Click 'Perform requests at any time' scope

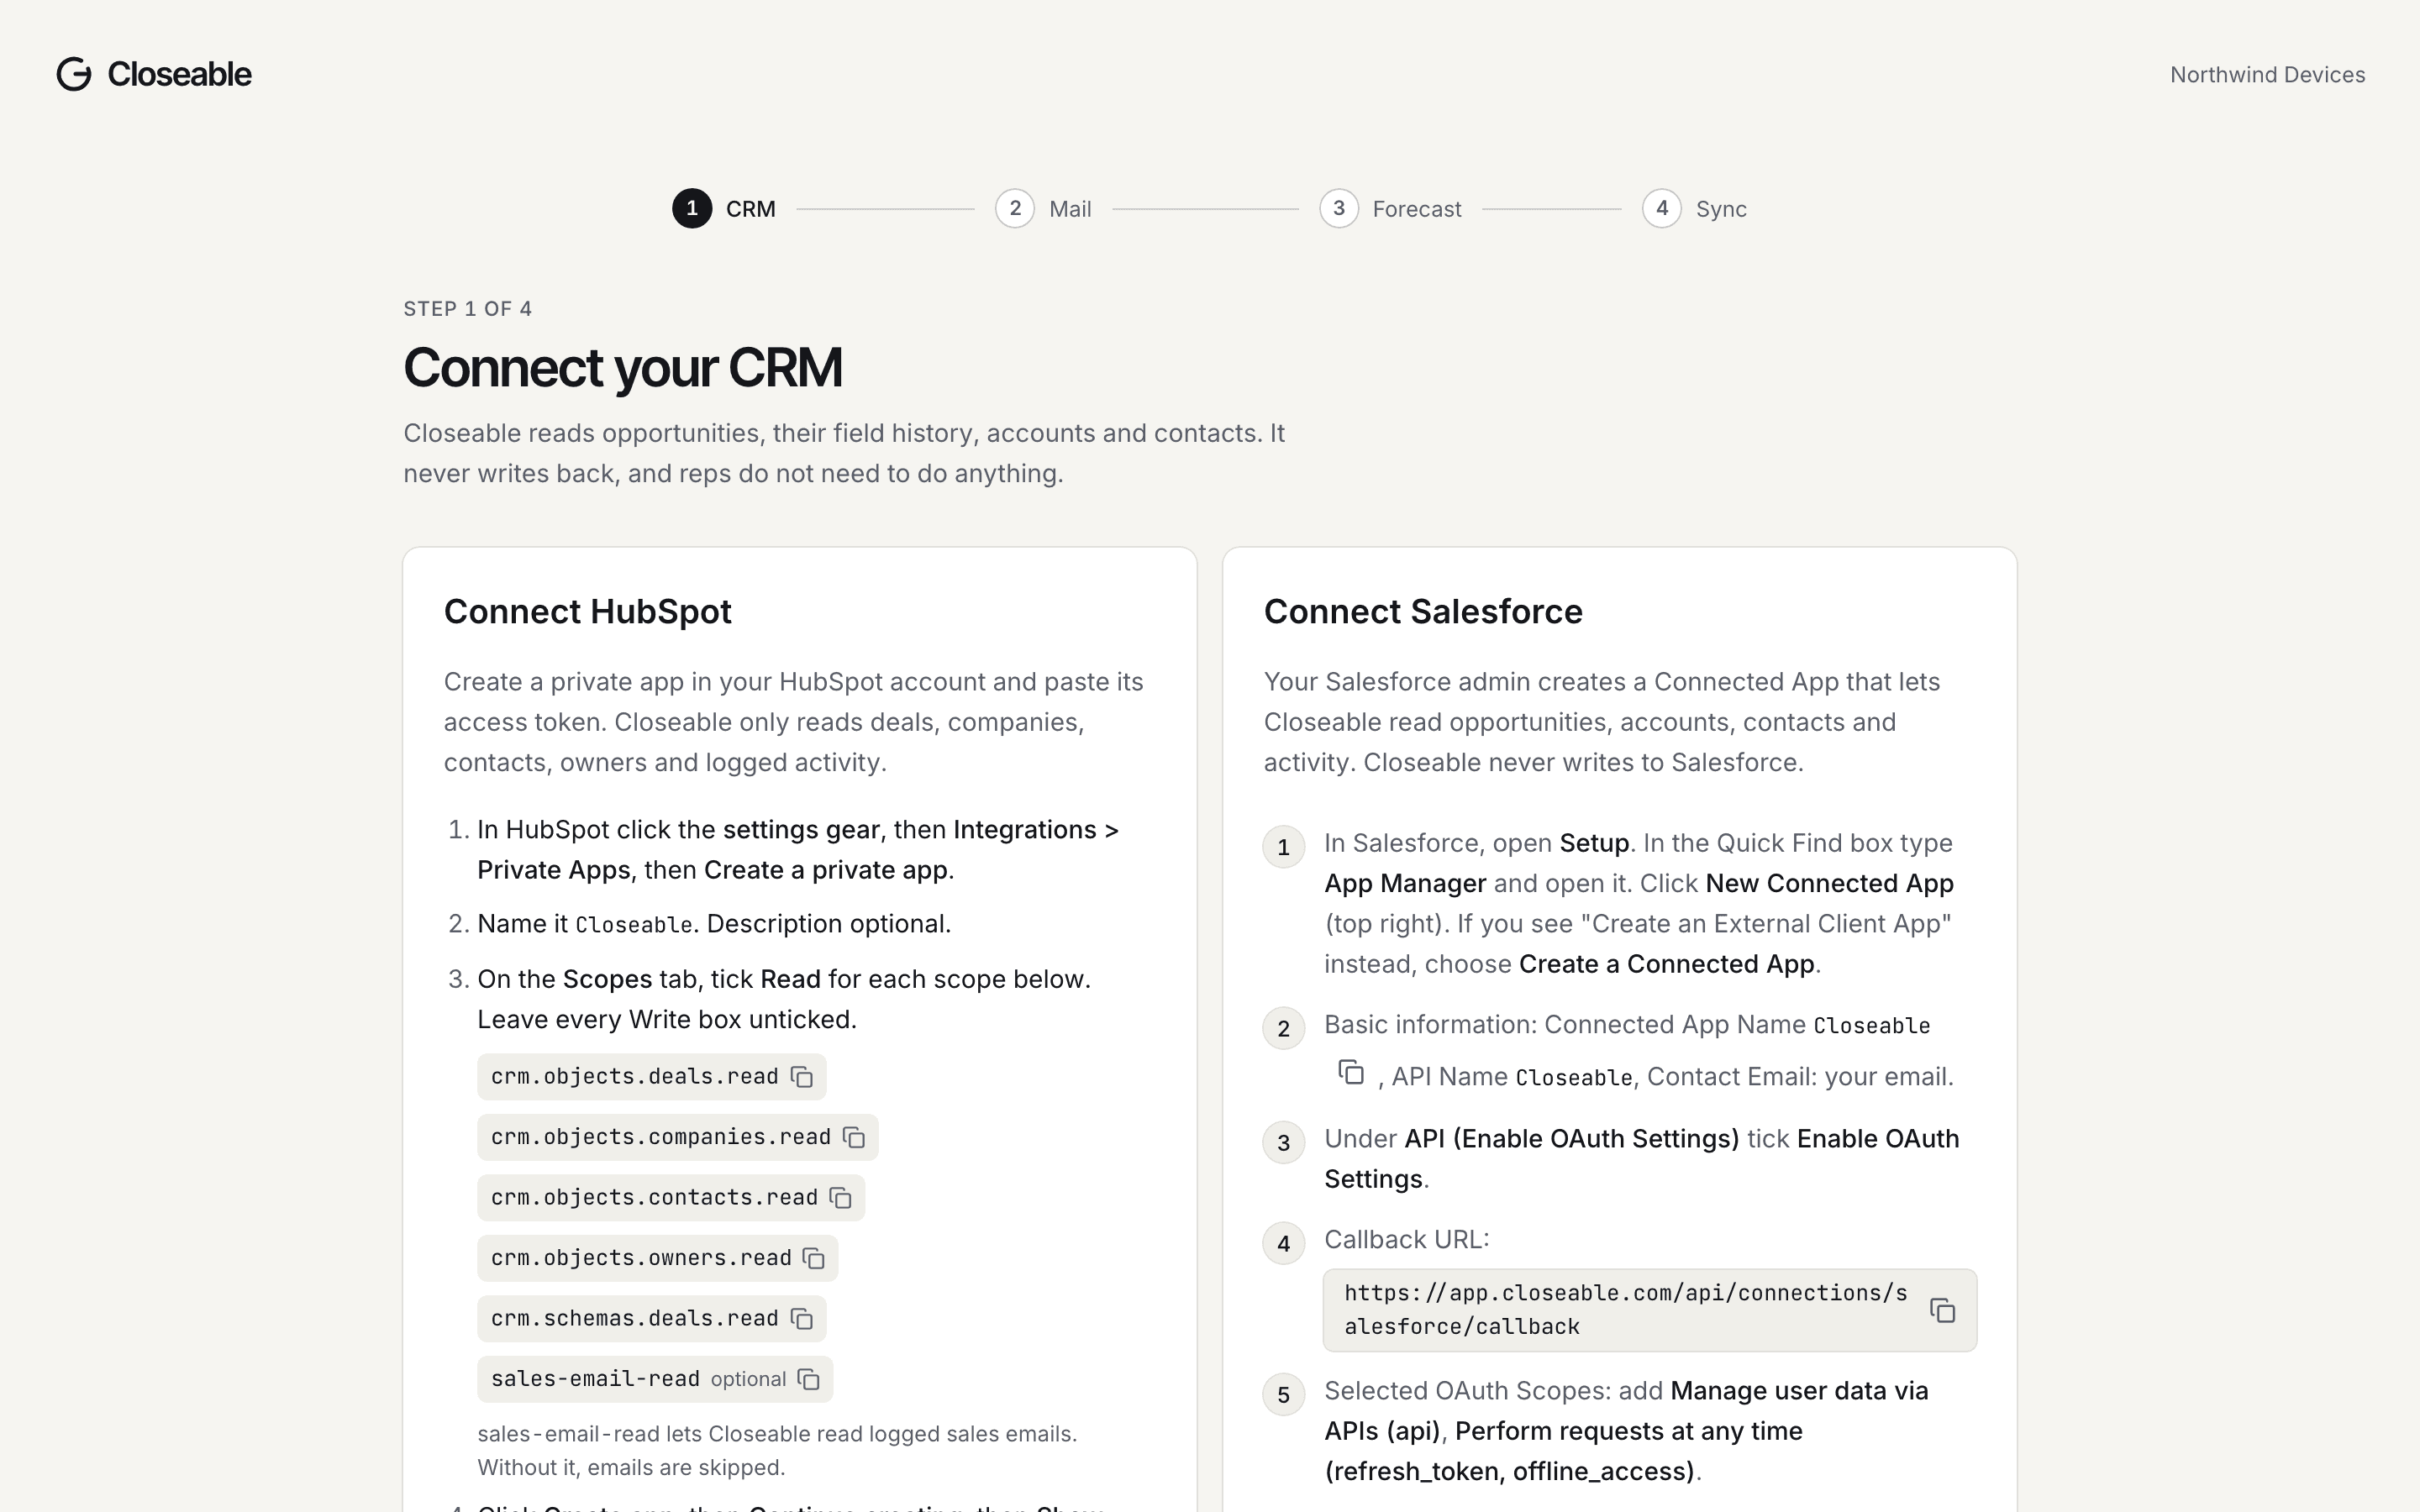1628,1431
